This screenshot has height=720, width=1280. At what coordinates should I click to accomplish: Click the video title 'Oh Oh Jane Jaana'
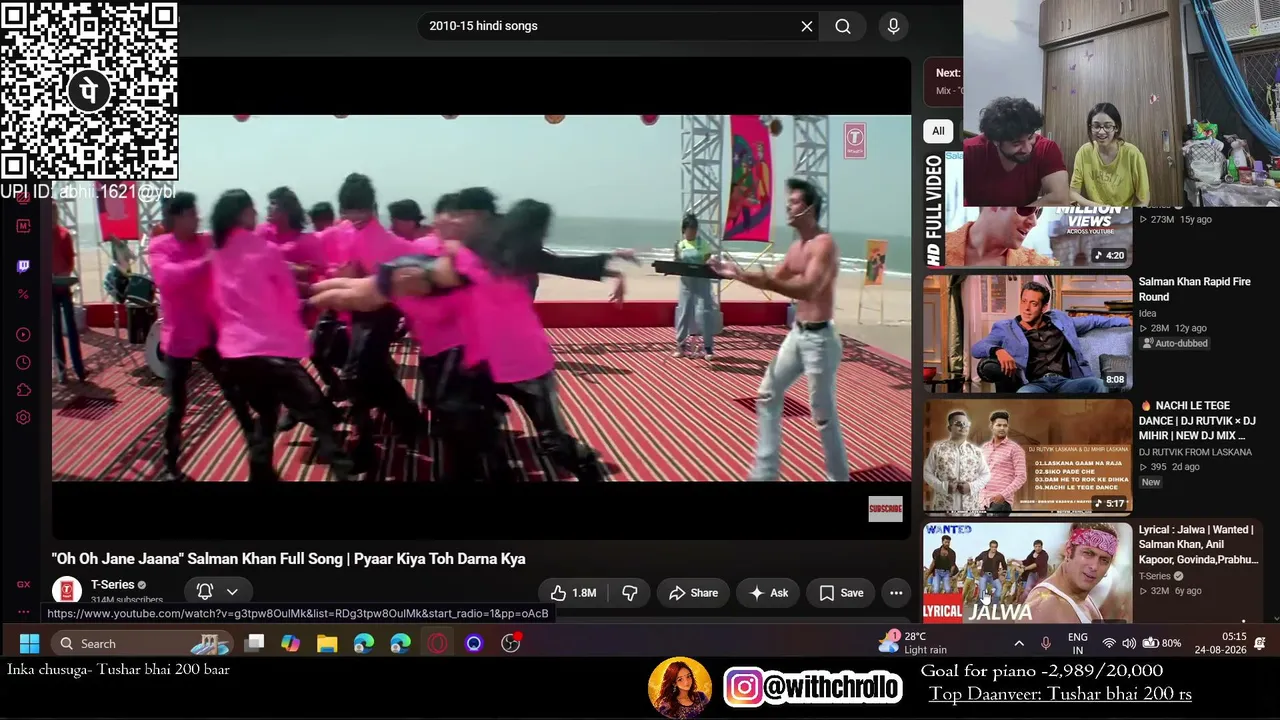[289, 559]
